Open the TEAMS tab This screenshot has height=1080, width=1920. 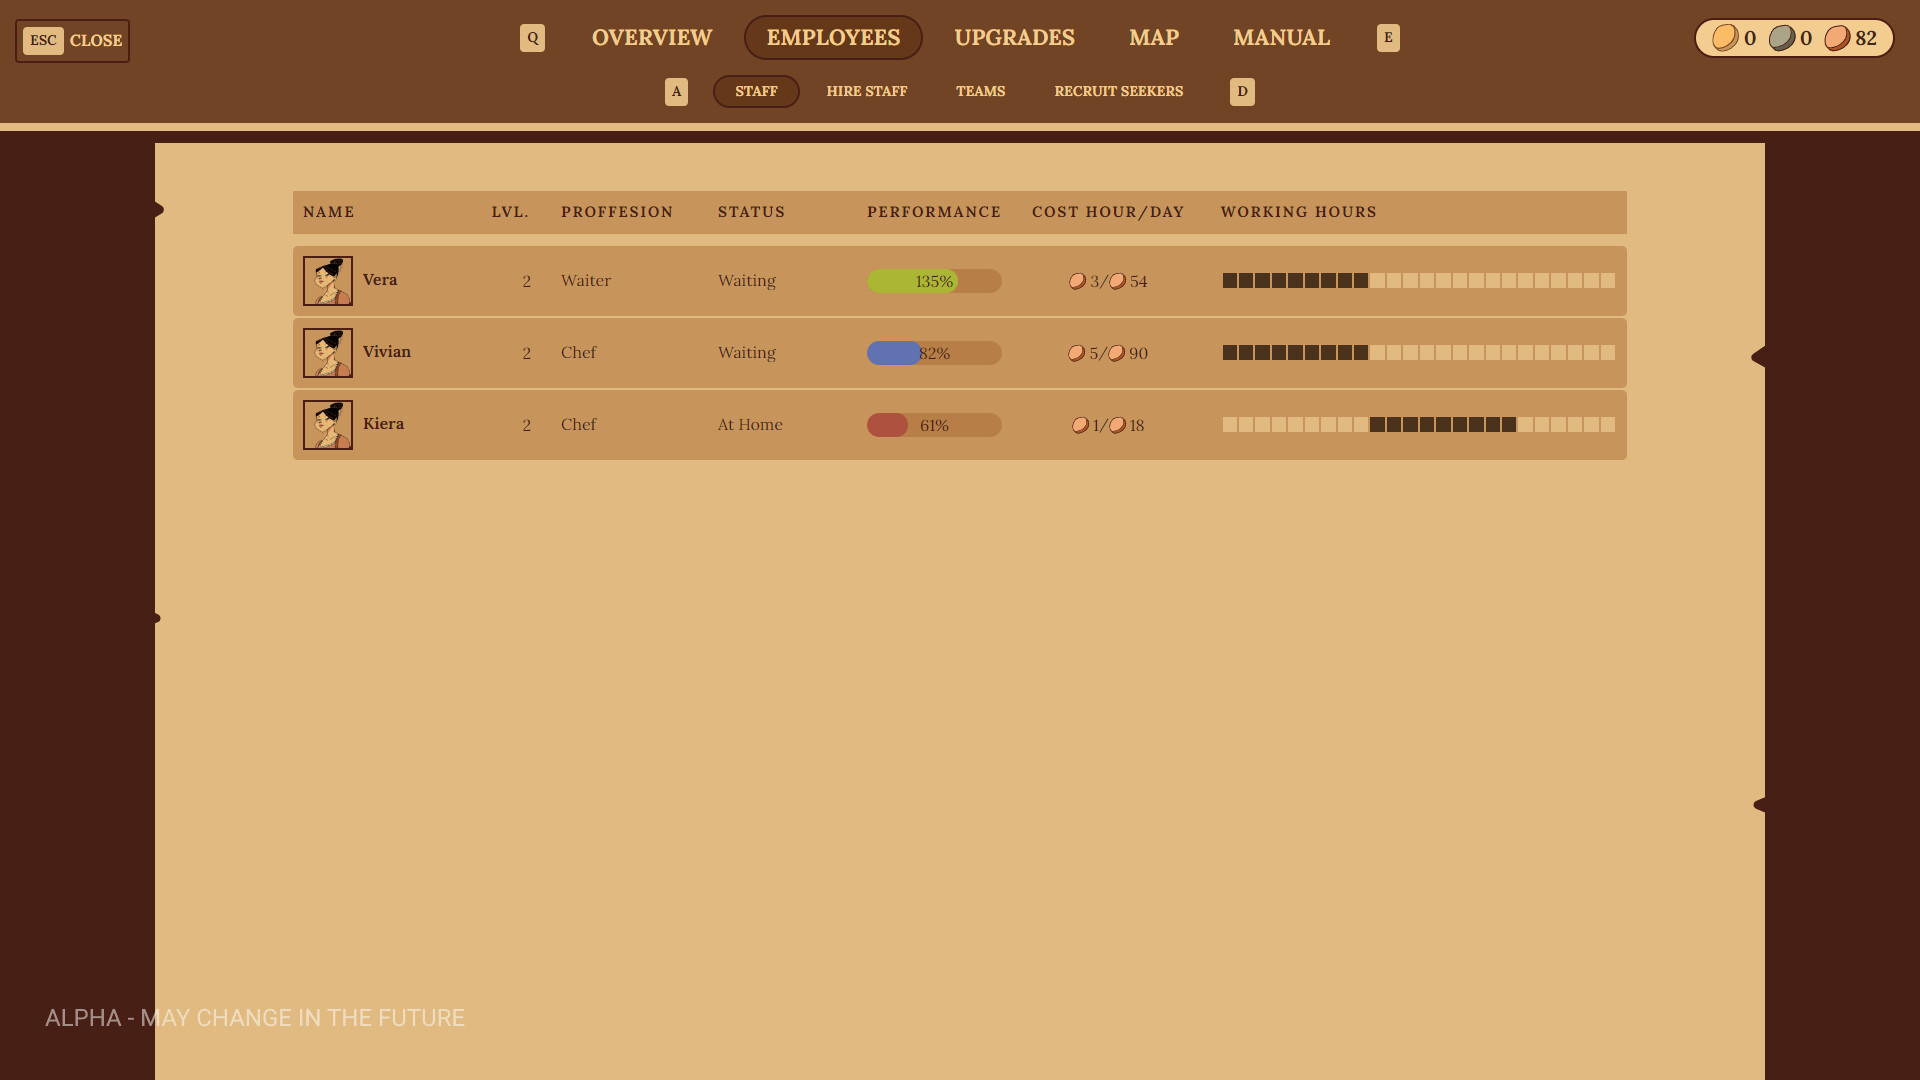point(980,91)
